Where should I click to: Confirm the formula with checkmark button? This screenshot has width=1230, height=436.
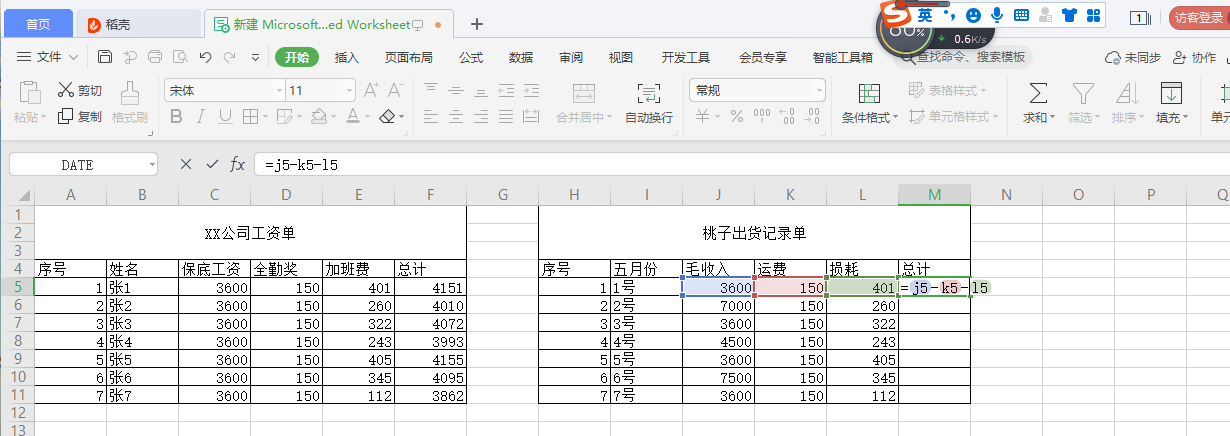pos(212,164)
